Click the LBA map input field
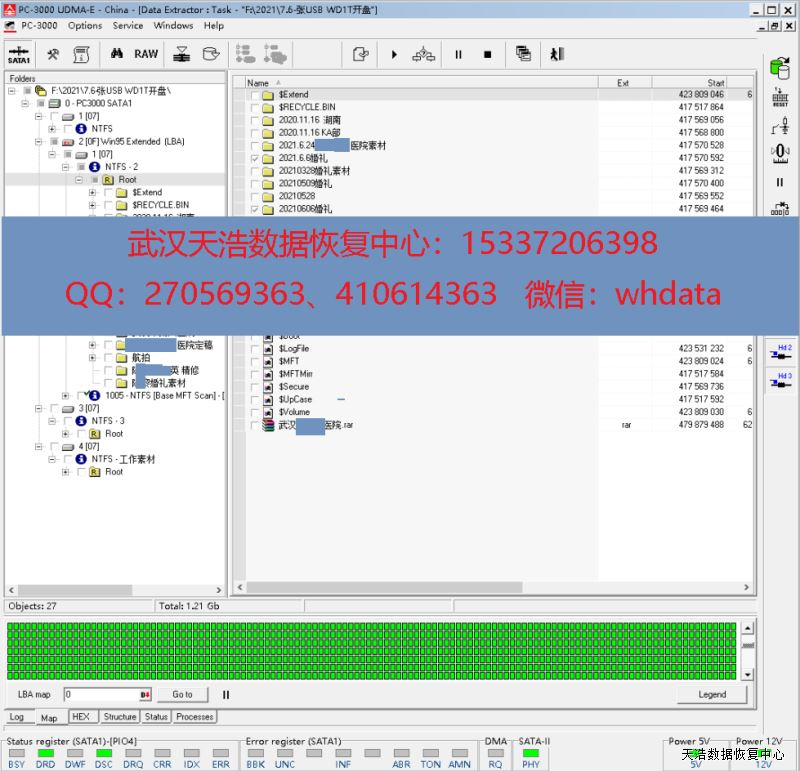Viewport: 800px width, 771px height. tap(100, 695)
